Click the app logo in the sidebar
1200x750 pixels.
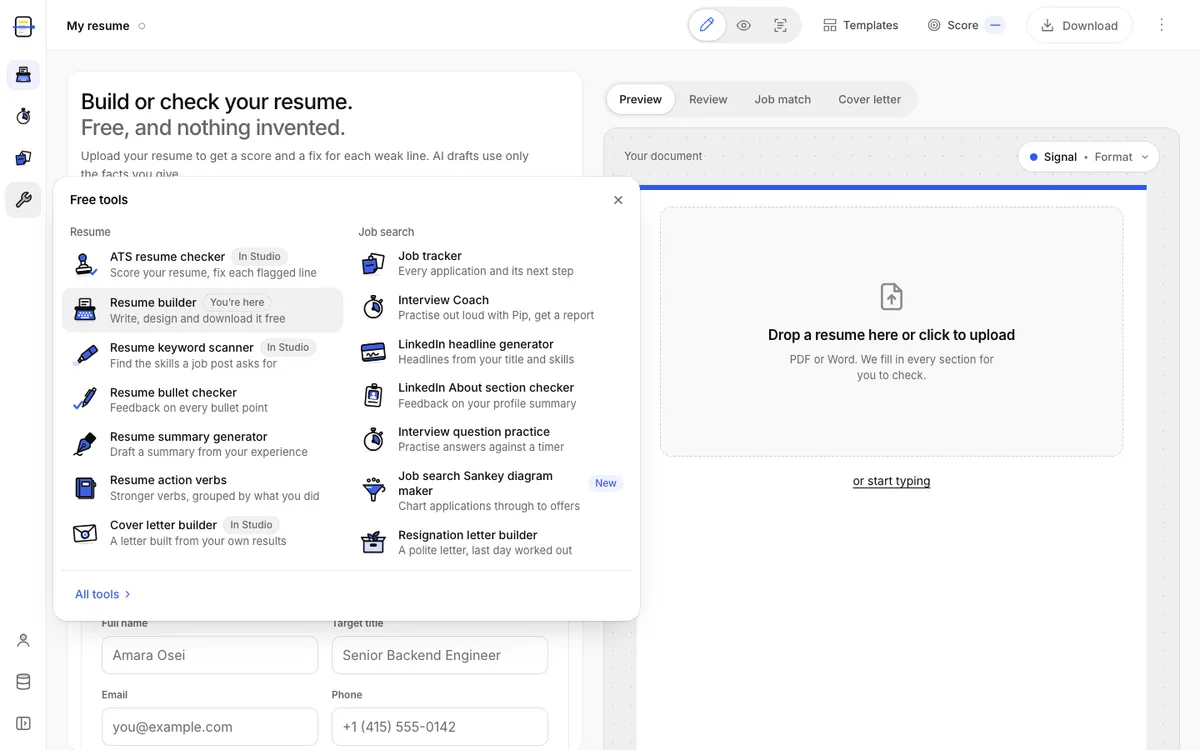[x=23, y=26]
